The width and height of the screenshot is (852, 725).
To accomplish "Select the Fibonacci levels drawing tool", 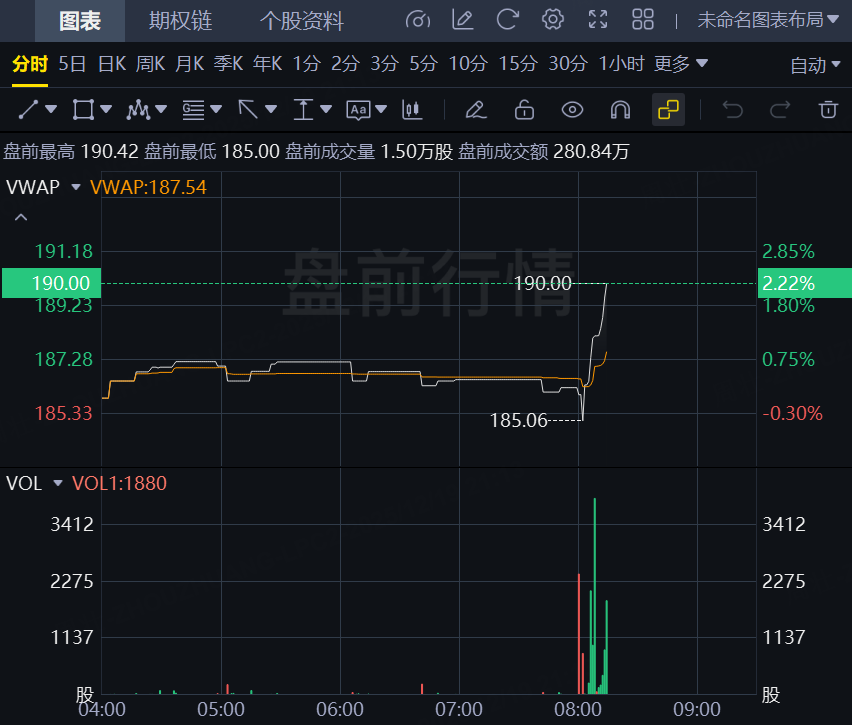I will 193,110.
